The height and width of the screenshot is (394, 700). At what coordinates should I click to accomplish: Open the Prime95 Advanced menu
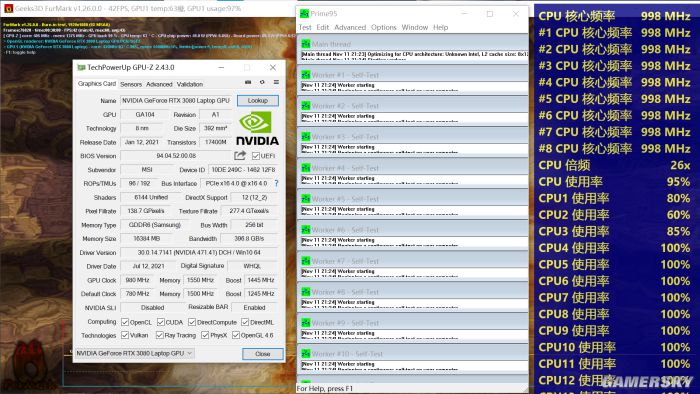click(350, 27)
